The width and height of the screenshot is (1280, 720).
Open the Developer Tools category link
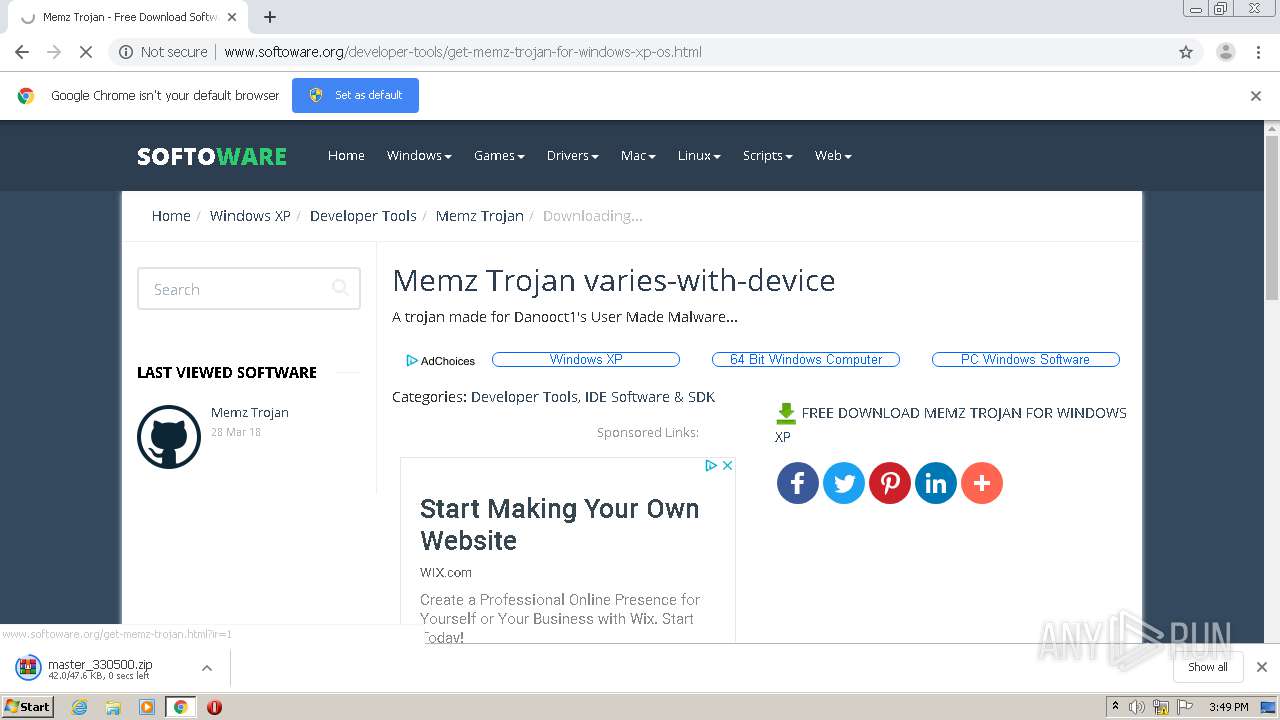524,397
